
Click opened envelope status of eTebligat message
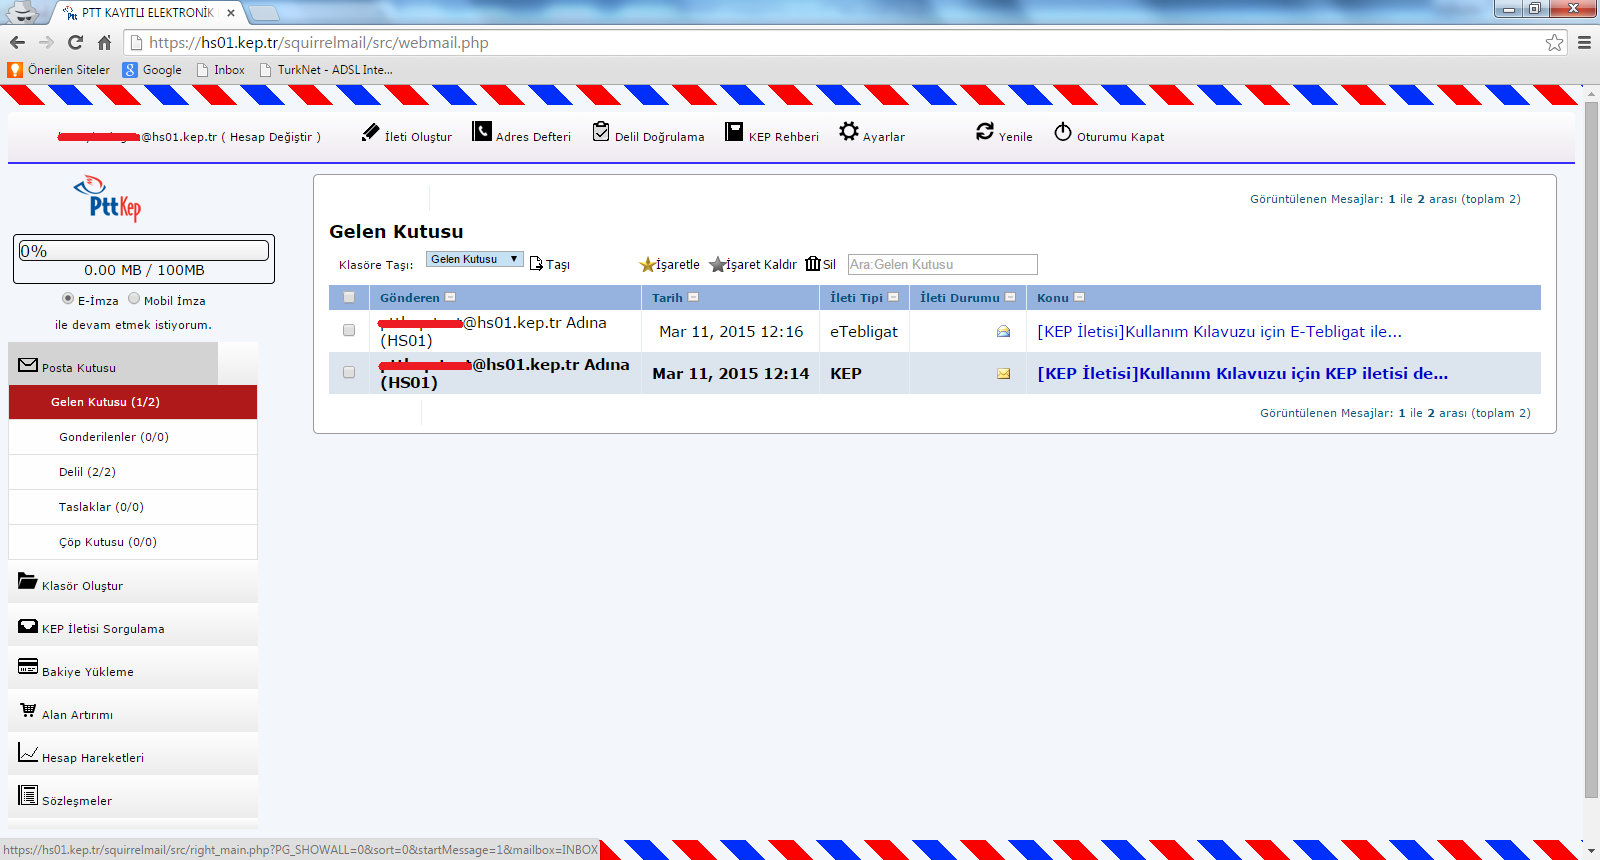(x=1003, y=332)
